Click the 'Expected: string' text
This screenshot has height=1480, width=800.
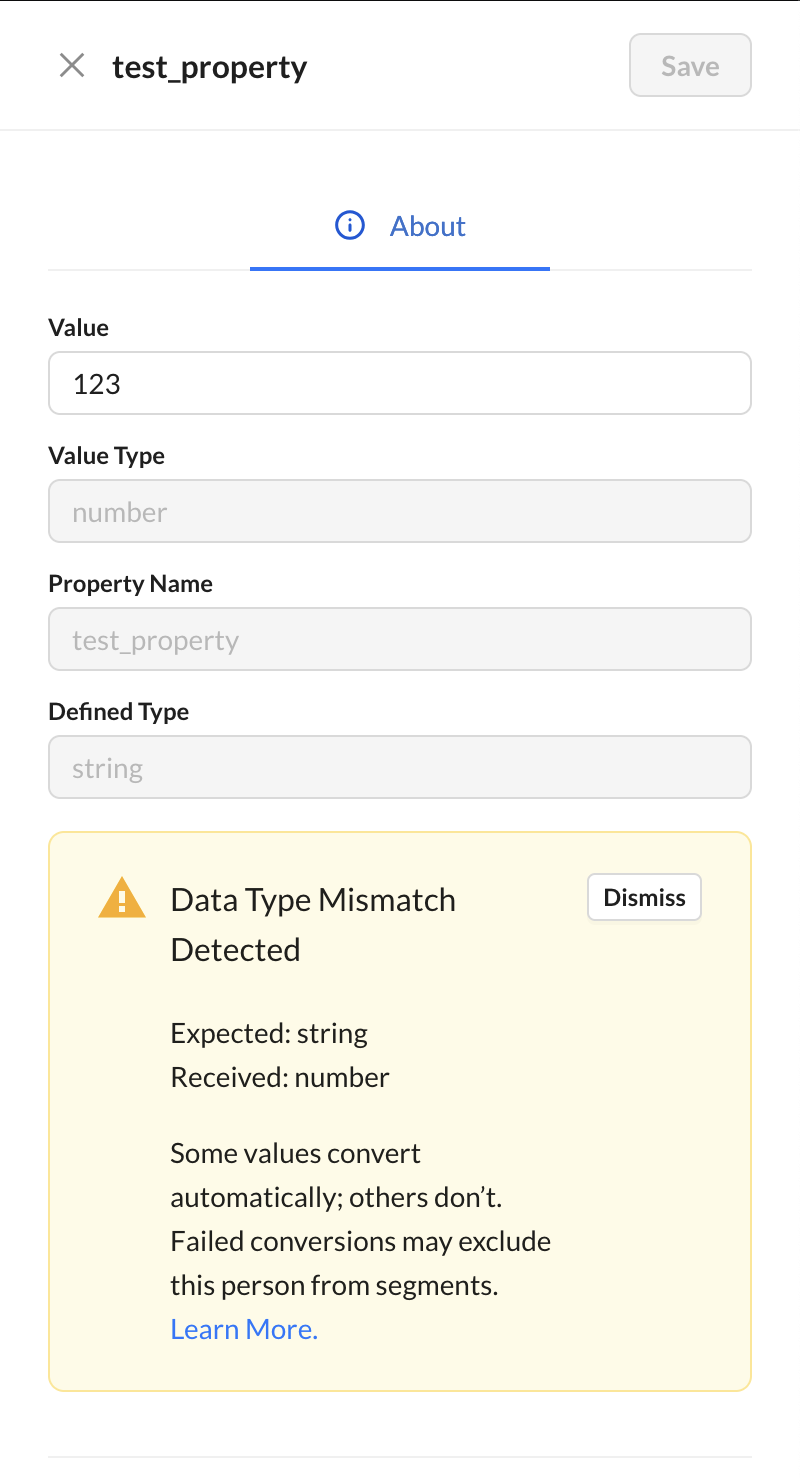pyautogui.click(x=269, y=1033)
